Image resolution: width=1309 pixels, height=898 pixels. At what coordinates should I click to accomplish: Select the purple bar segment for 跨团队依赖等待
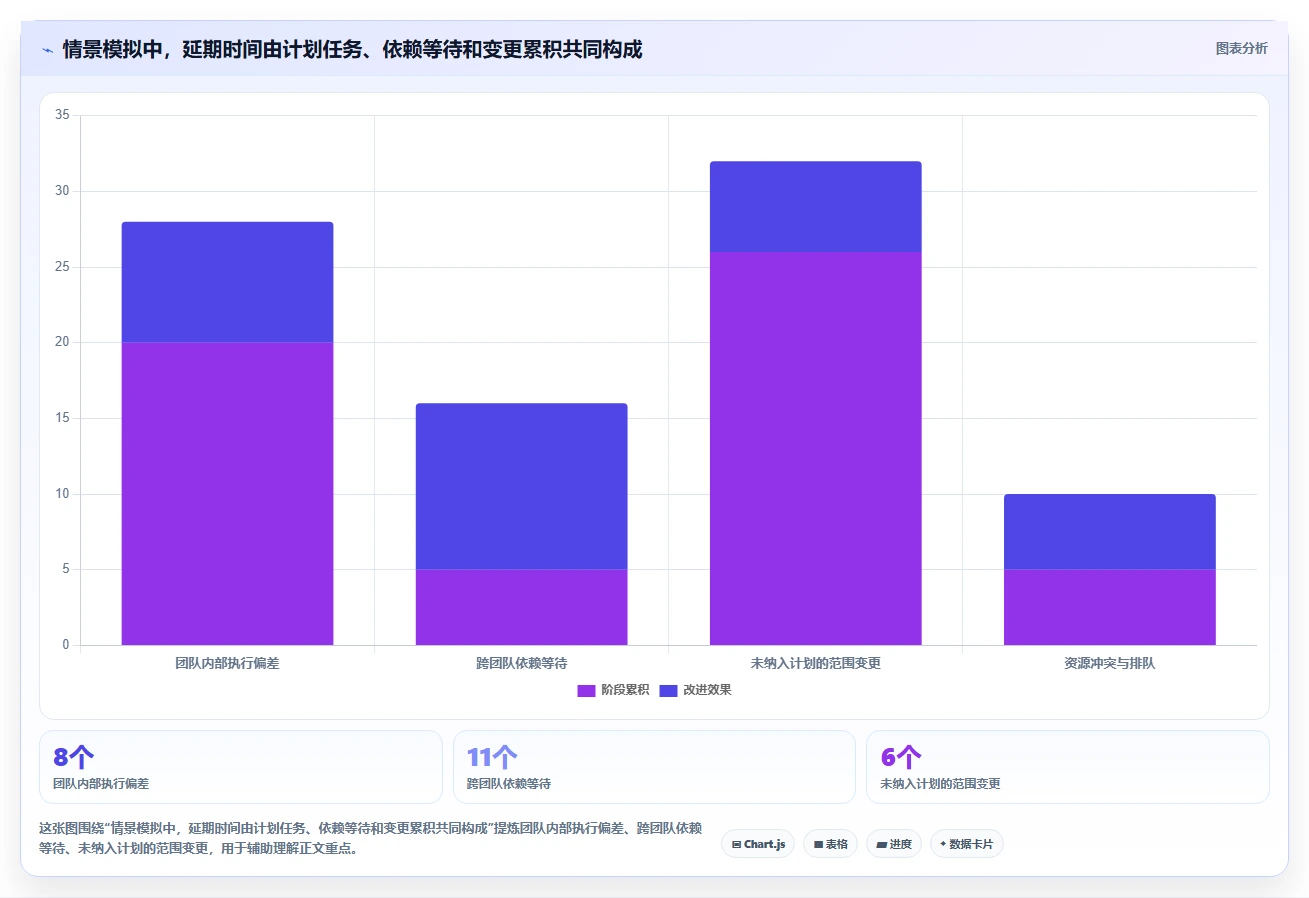[521, 607]
